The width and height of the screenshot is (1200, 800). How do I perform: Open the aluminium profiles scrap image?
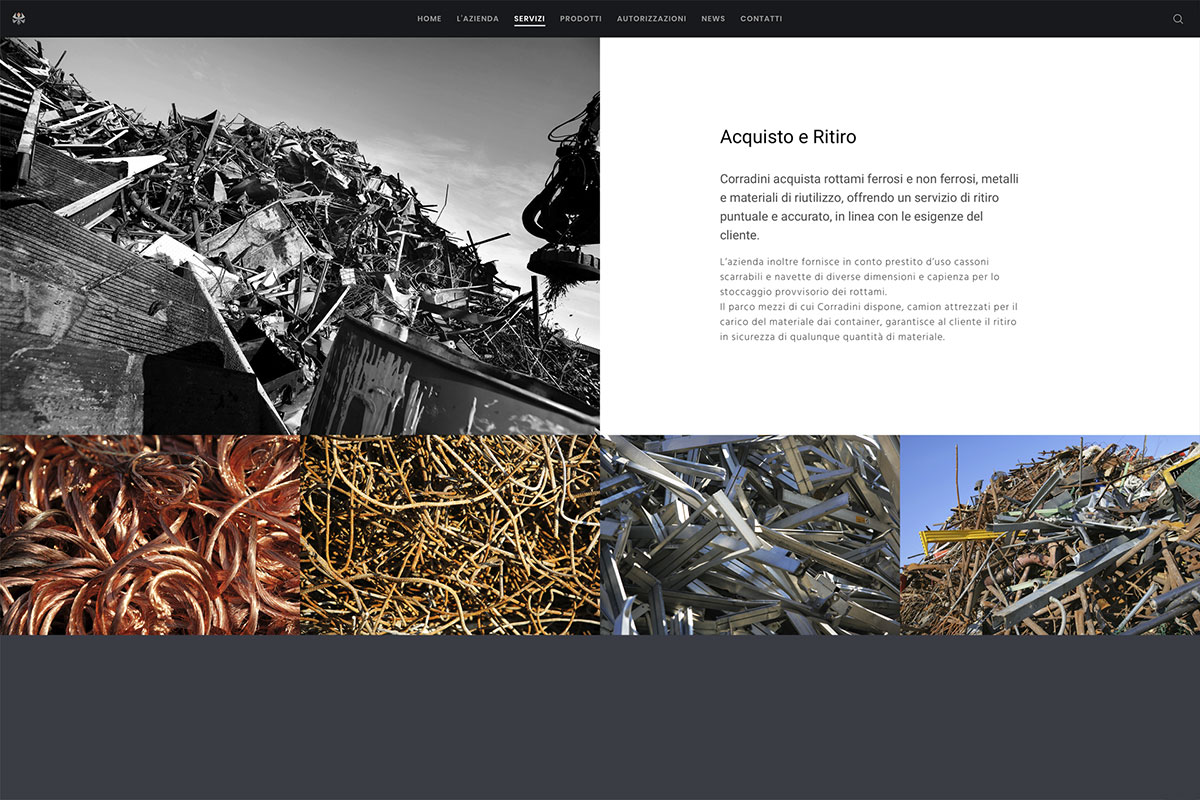coord(750,535)
